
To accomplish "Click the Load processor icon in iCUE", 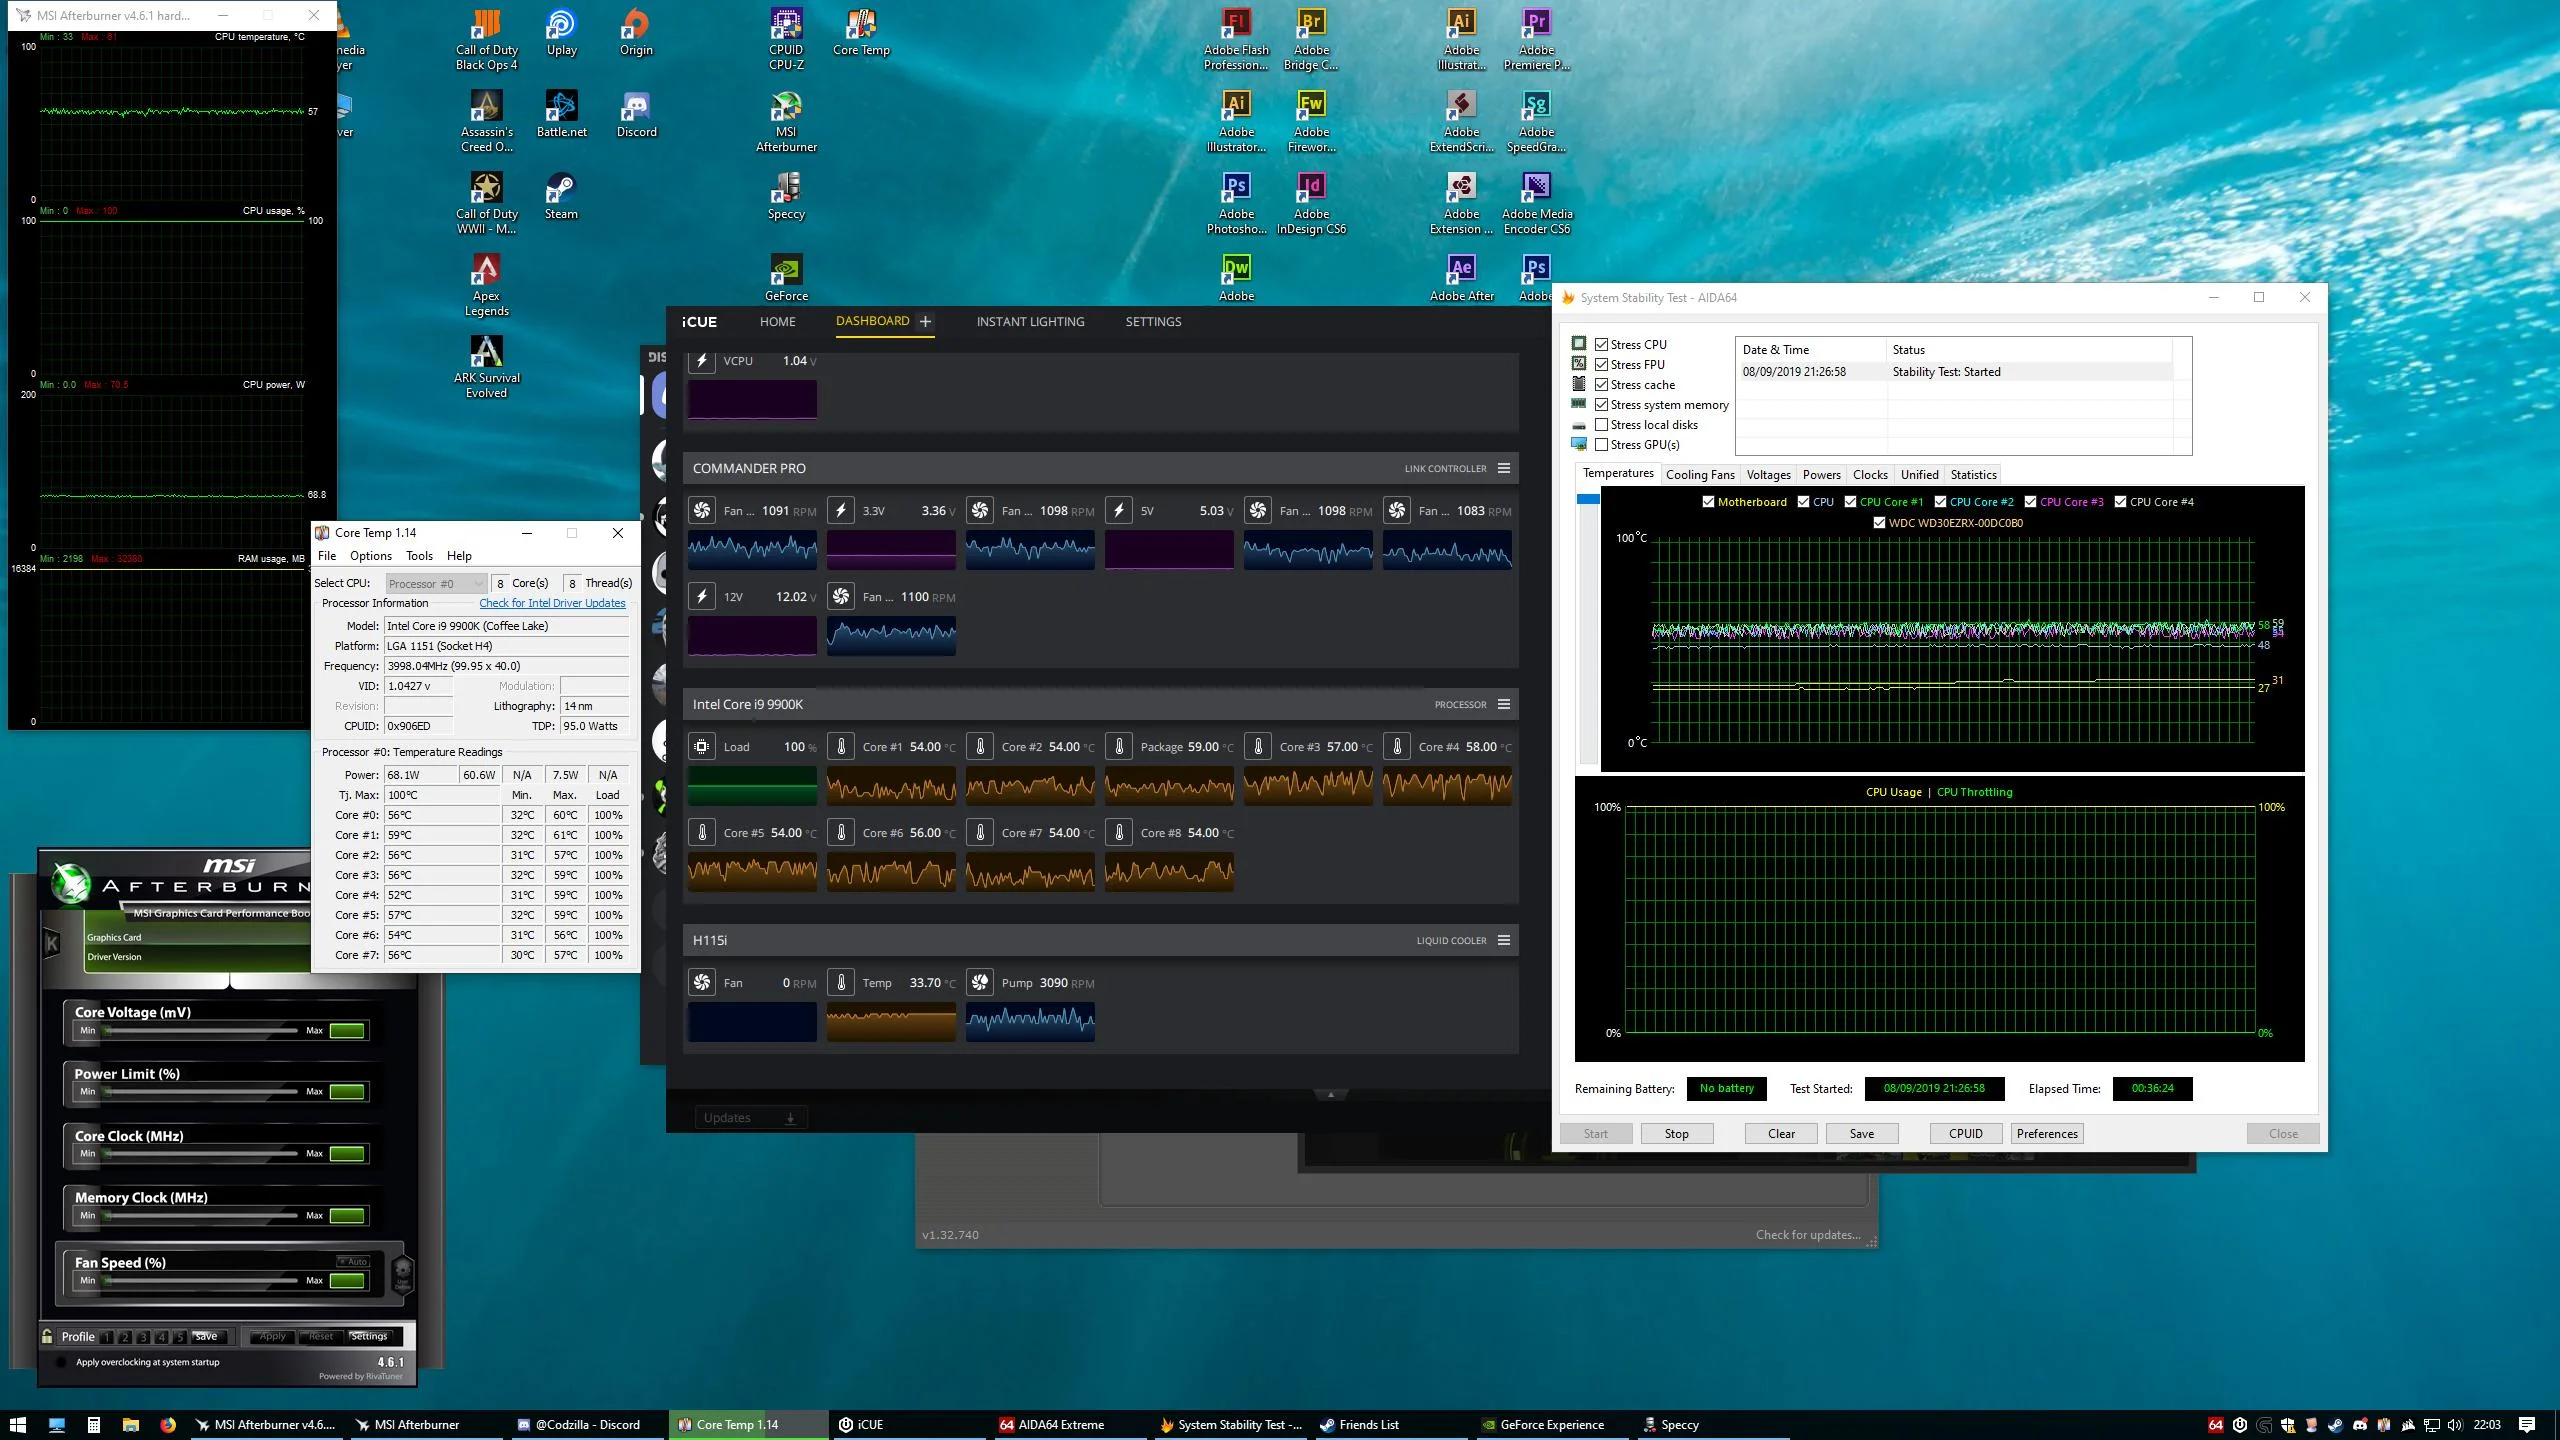I will [x=702, y=746].
